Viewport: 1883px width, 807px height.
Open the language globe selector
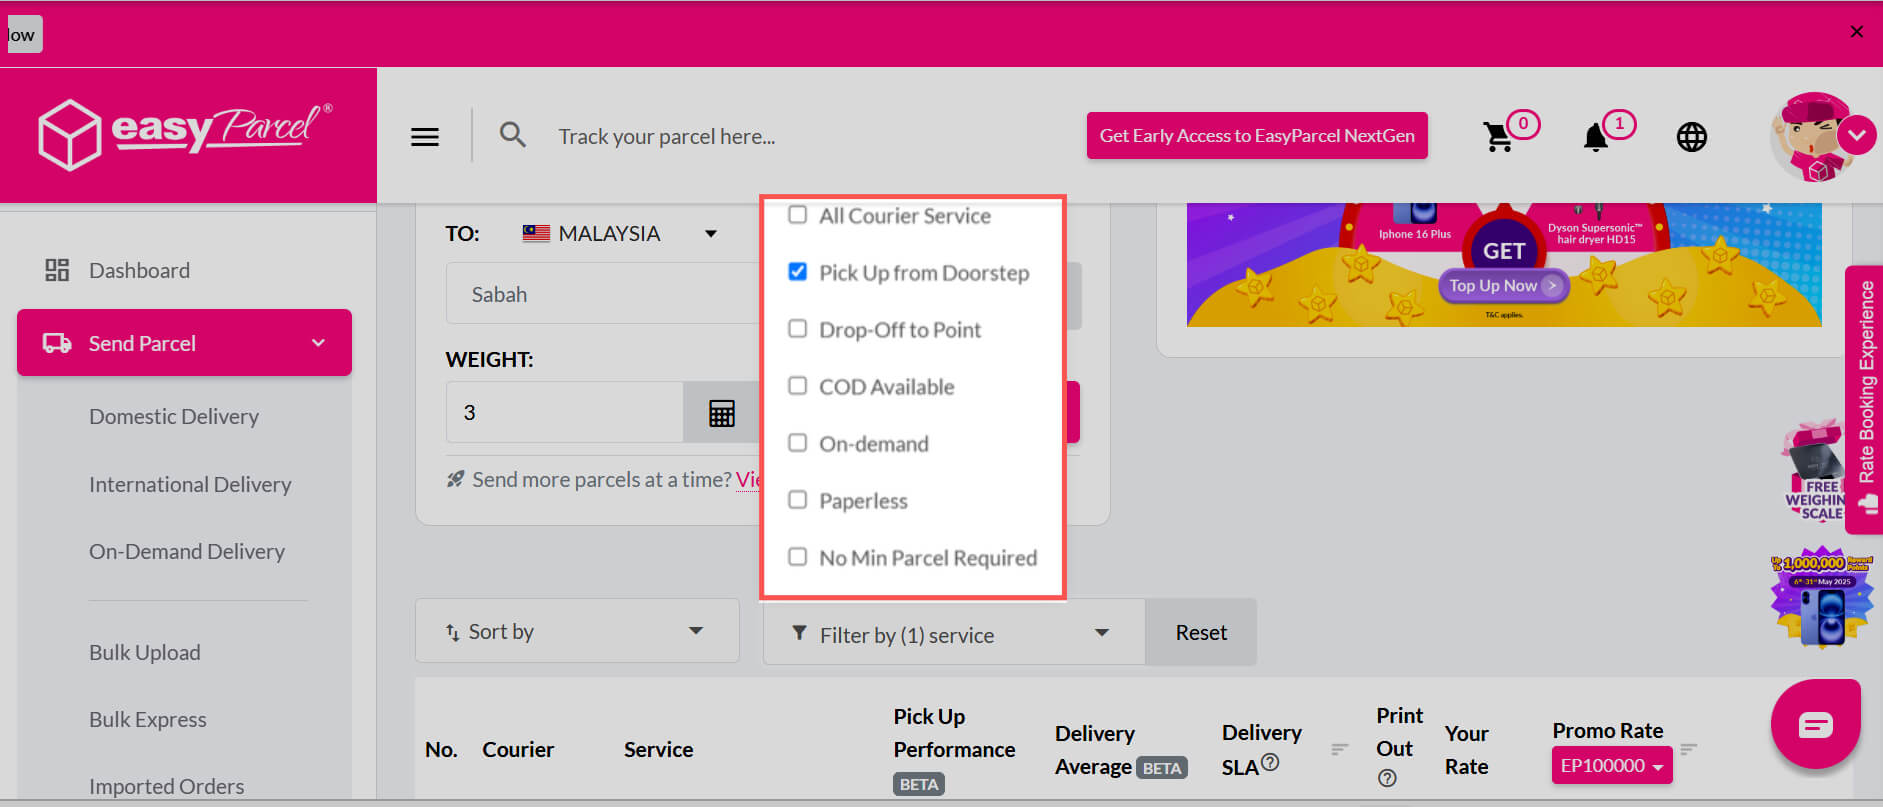[1691, 137]
